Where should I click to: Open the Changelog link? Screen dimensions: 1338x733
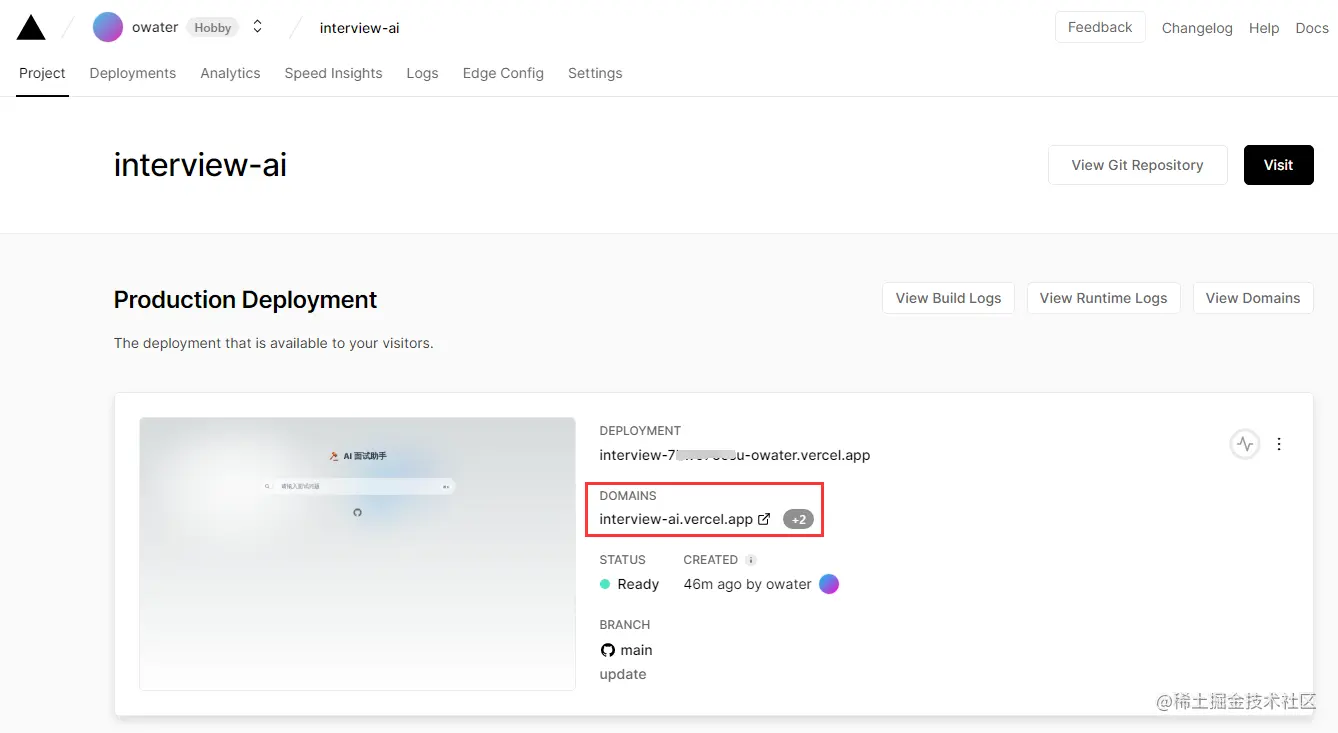point(1197,28)
